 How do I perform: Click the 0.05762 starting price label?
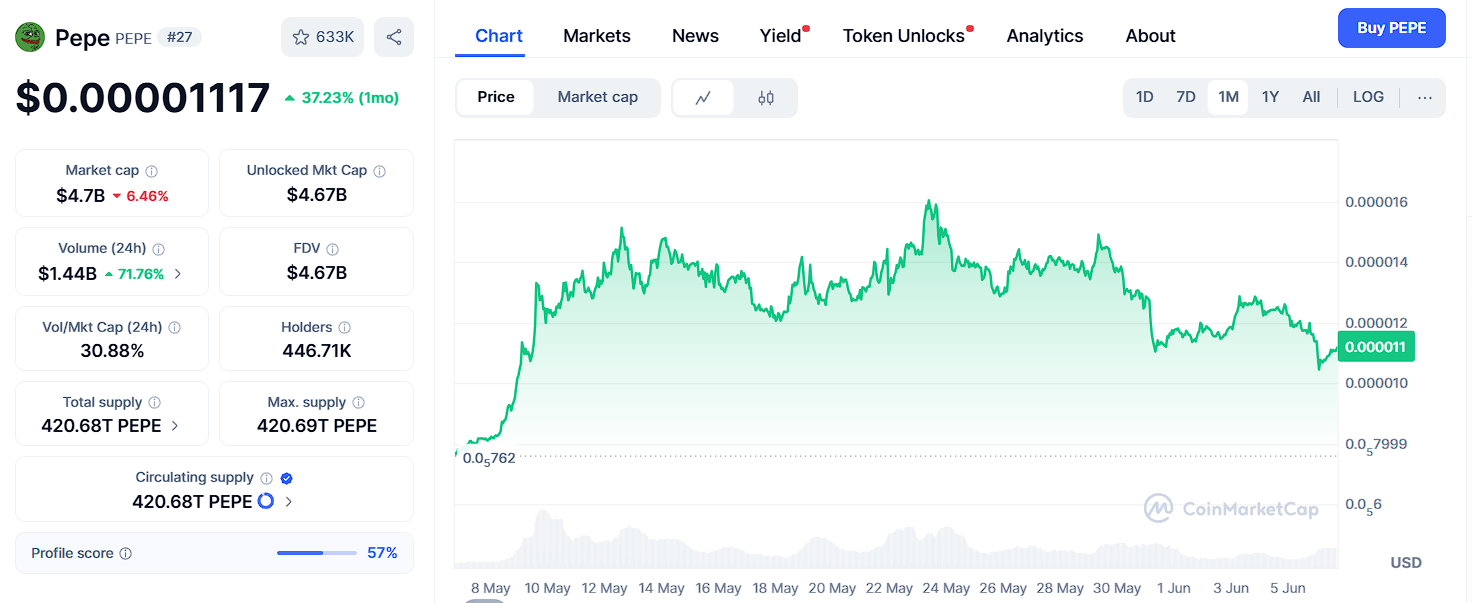(489, 459)
